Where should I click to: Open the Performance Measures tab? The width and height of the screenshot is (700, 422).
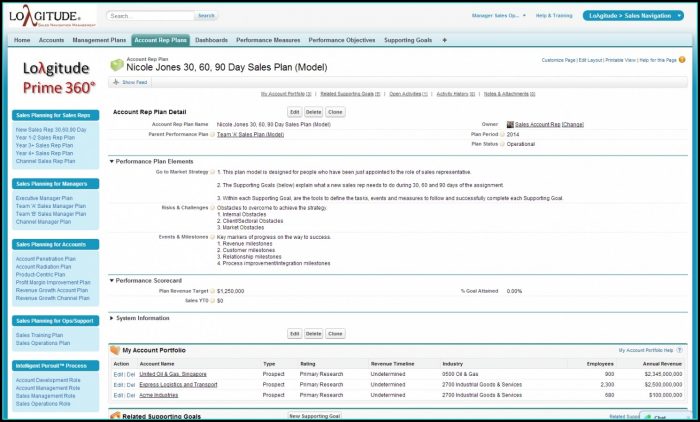click(268, 40)
